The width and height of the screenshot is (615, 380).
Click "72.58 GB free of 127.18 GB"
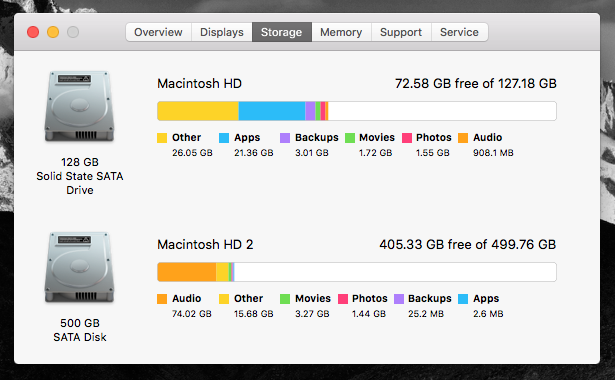tap(475, 84)
